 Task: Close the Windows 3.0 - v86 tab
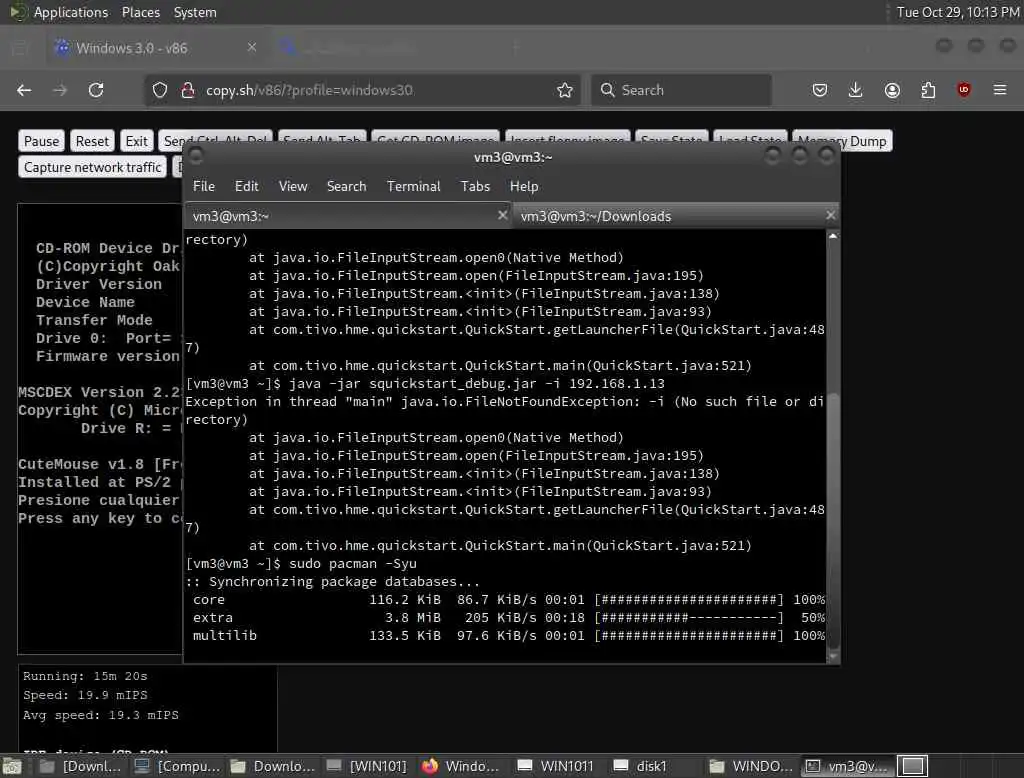[x=252, y=47]
